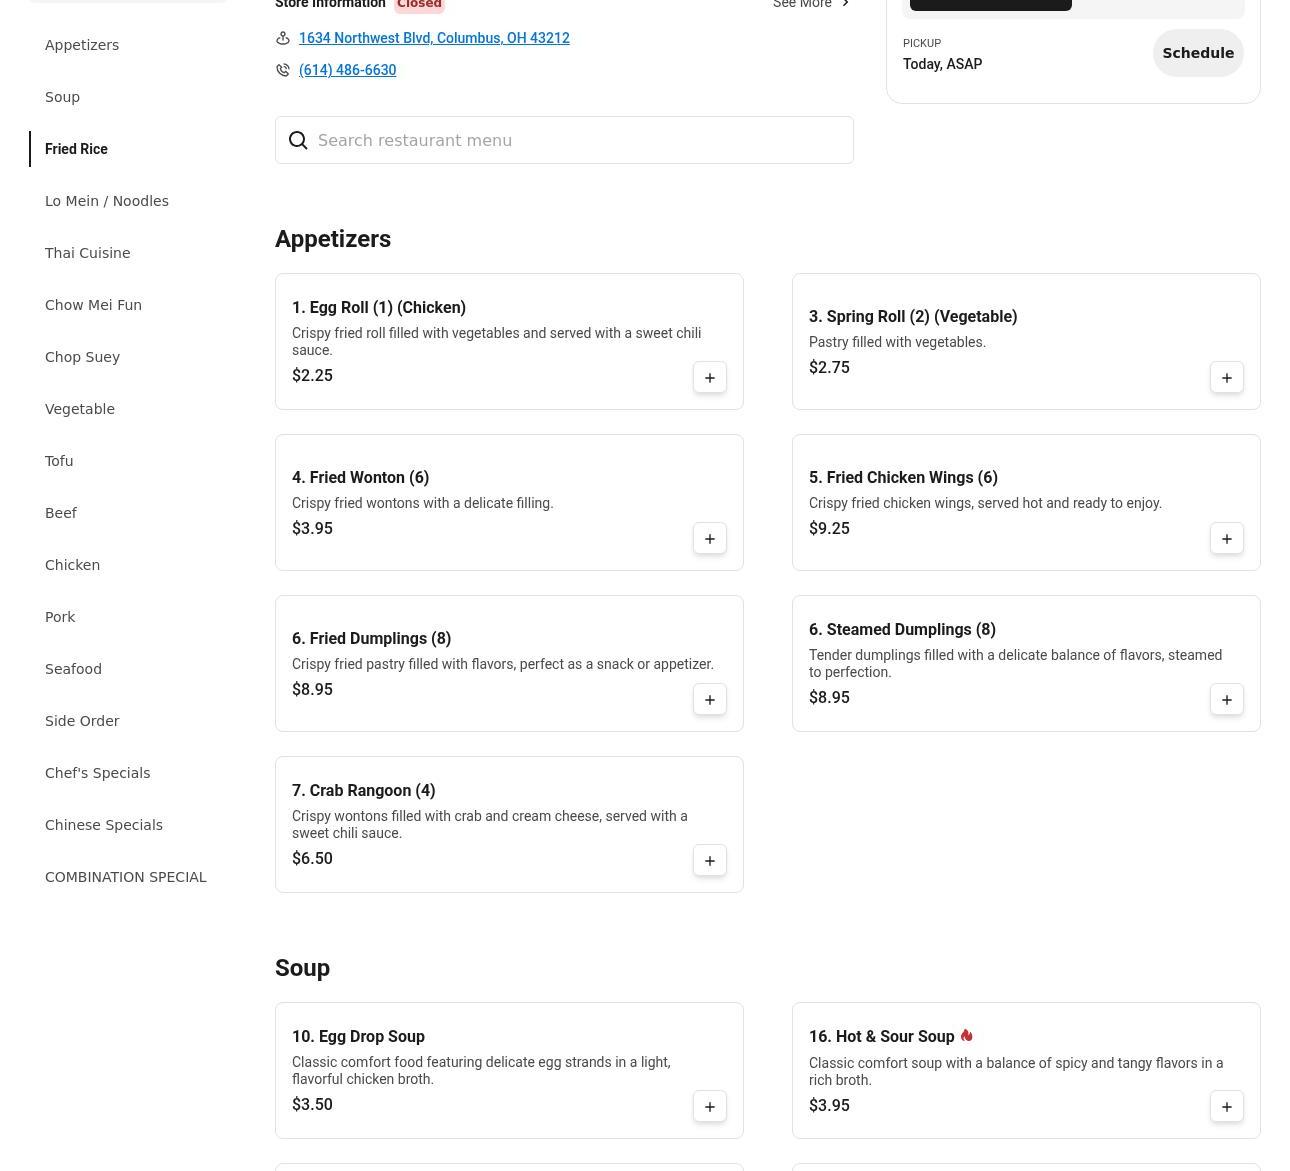
Task: Add Fried Dumplings (8) with plus icon
Action: [710, 700]
